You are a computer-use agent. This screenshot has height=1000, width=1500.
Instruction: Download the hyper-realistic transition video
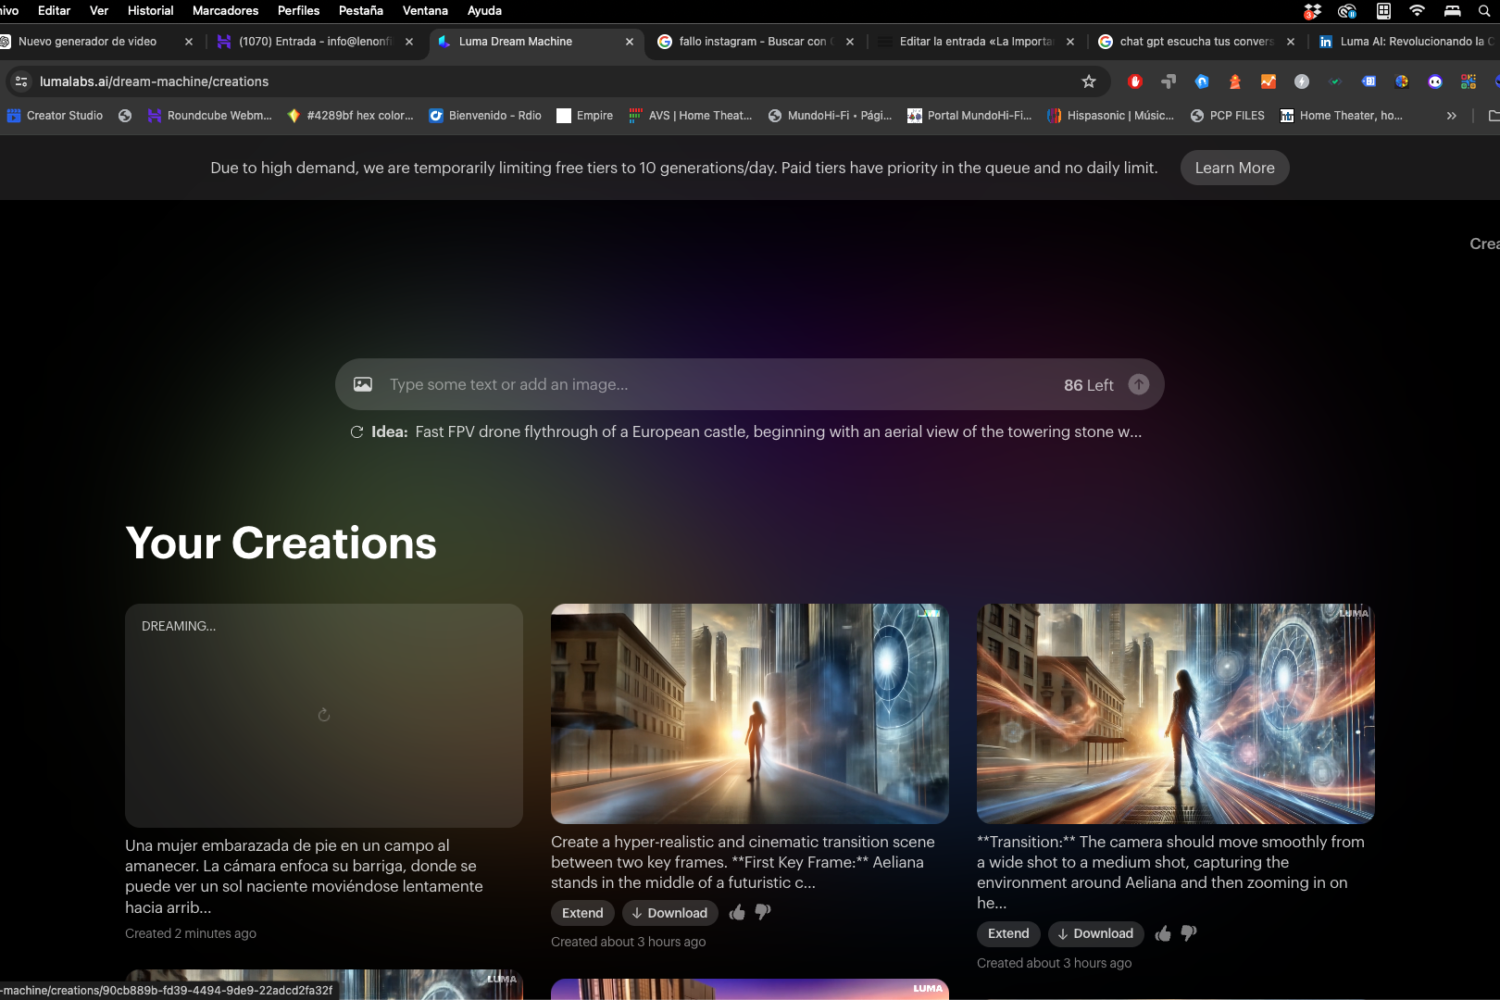[x=669, y=913]
